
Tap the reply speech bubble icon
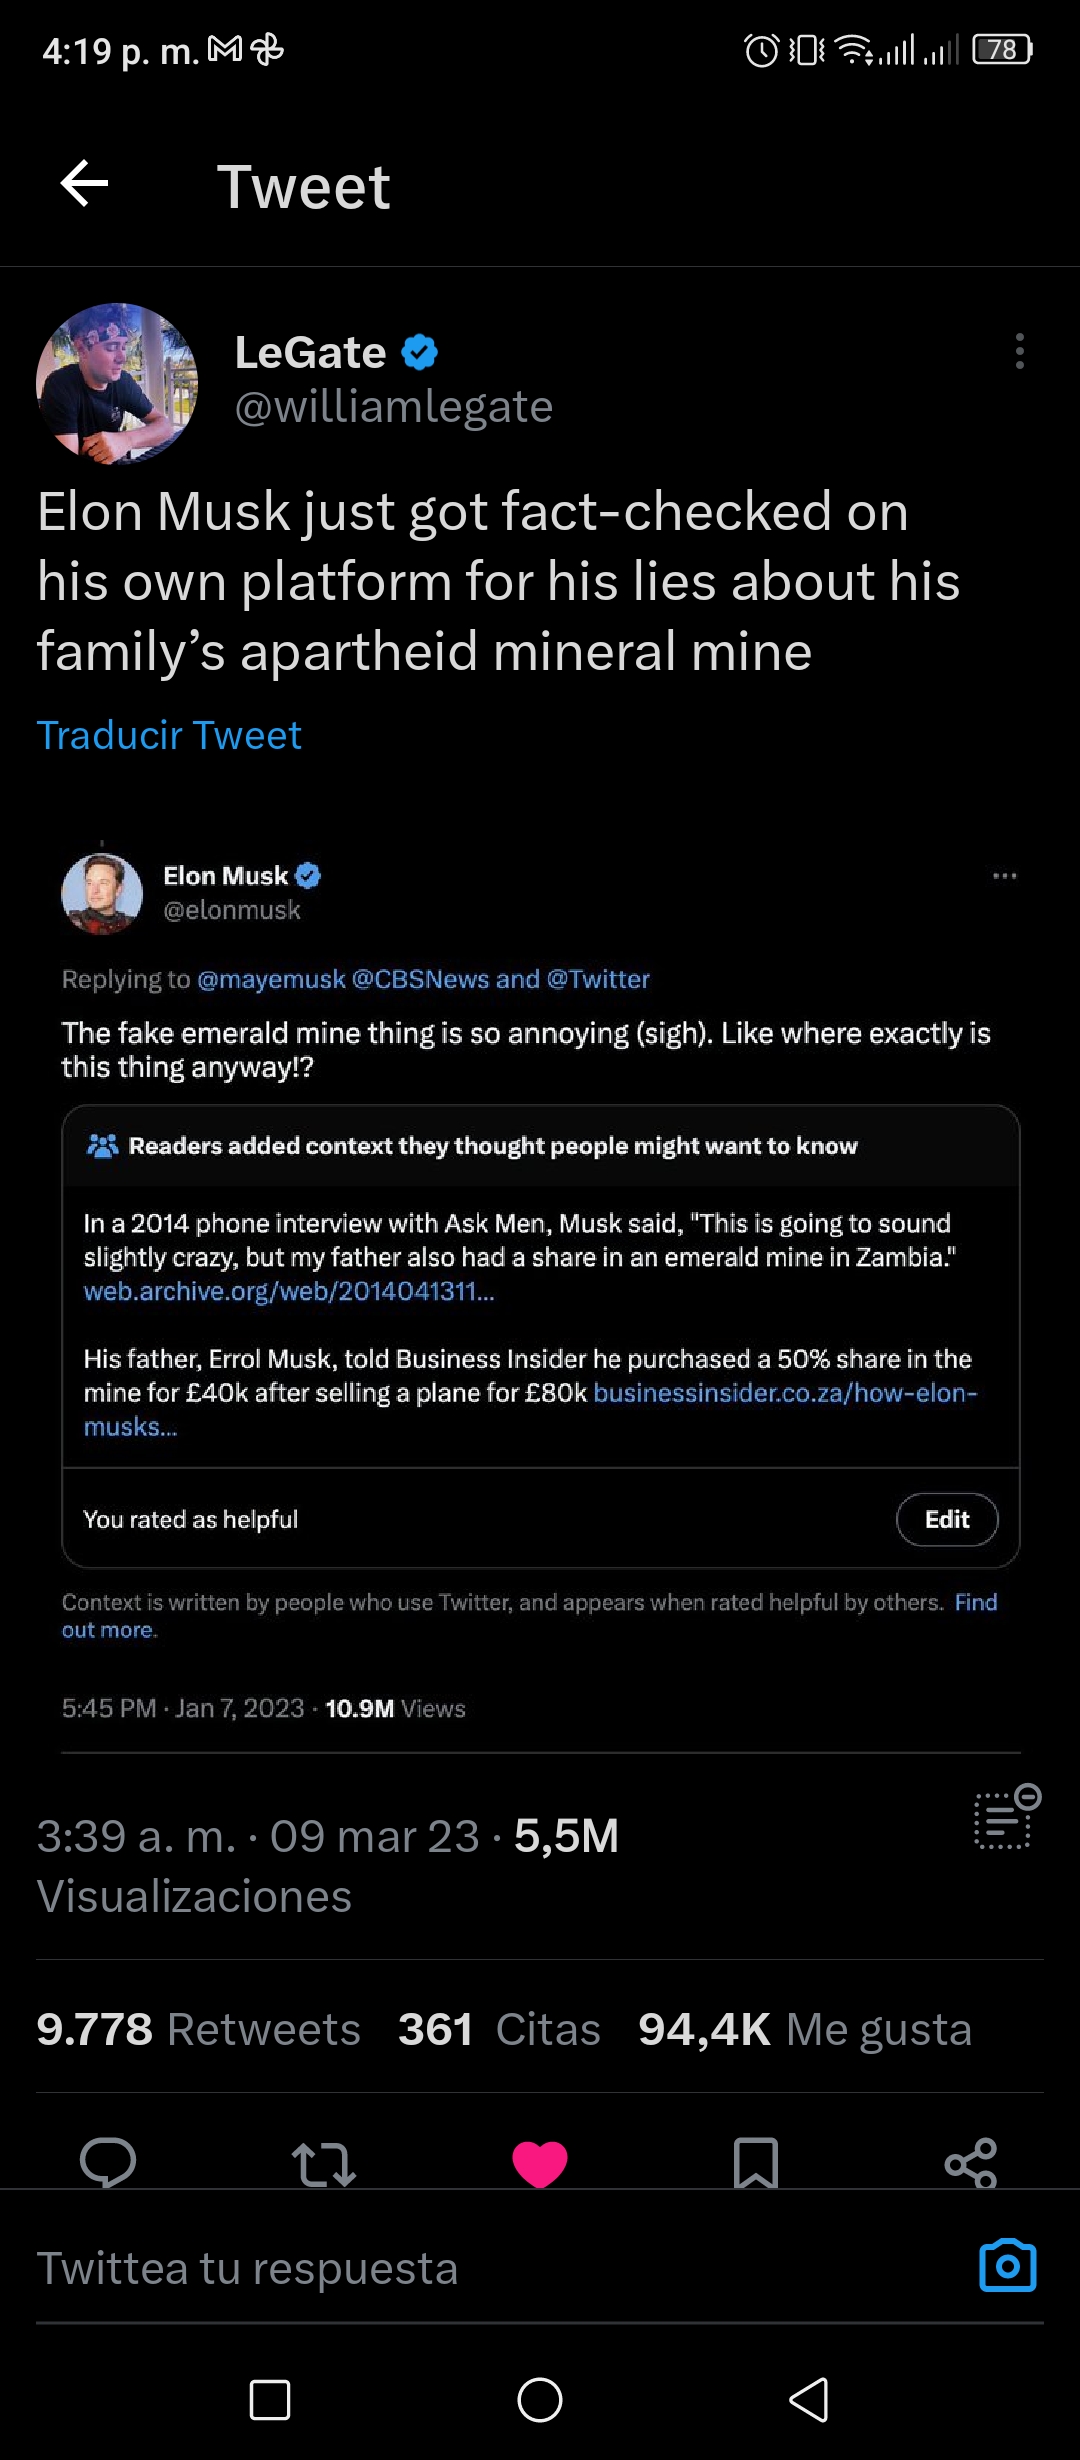(108, 2163)
